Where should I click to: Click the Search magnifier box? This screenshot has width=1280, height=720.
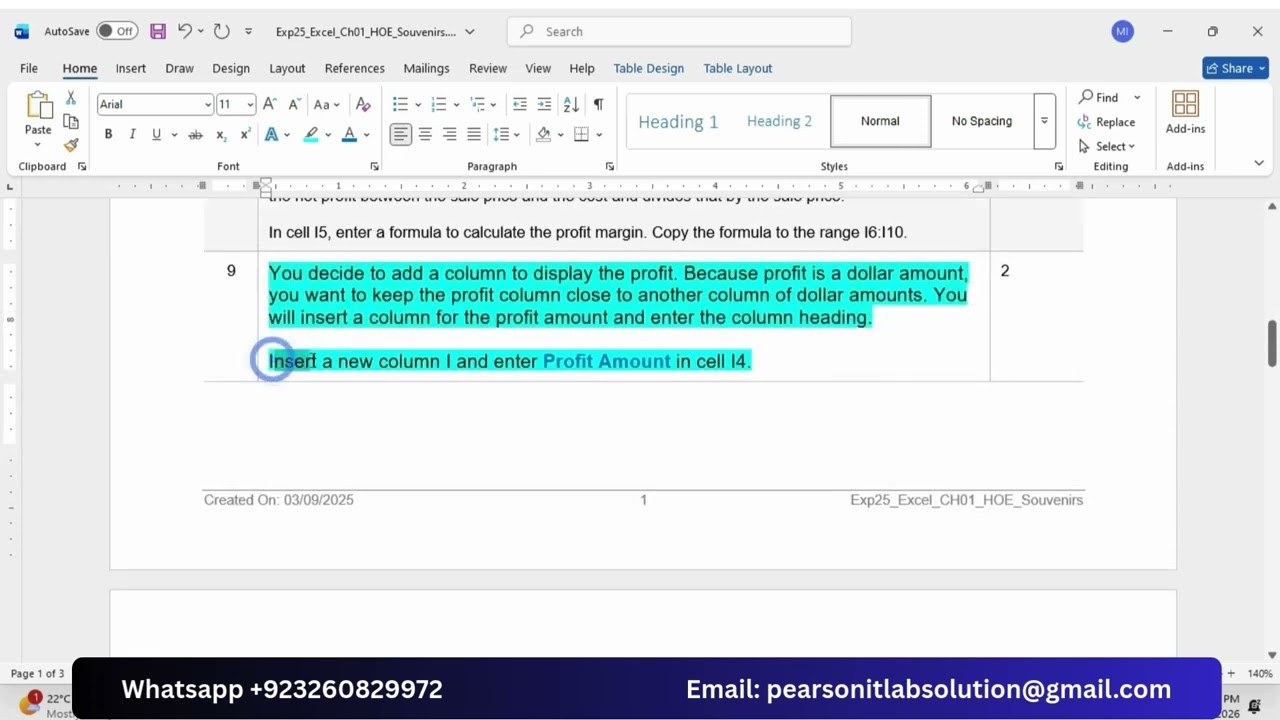[679, 31]
